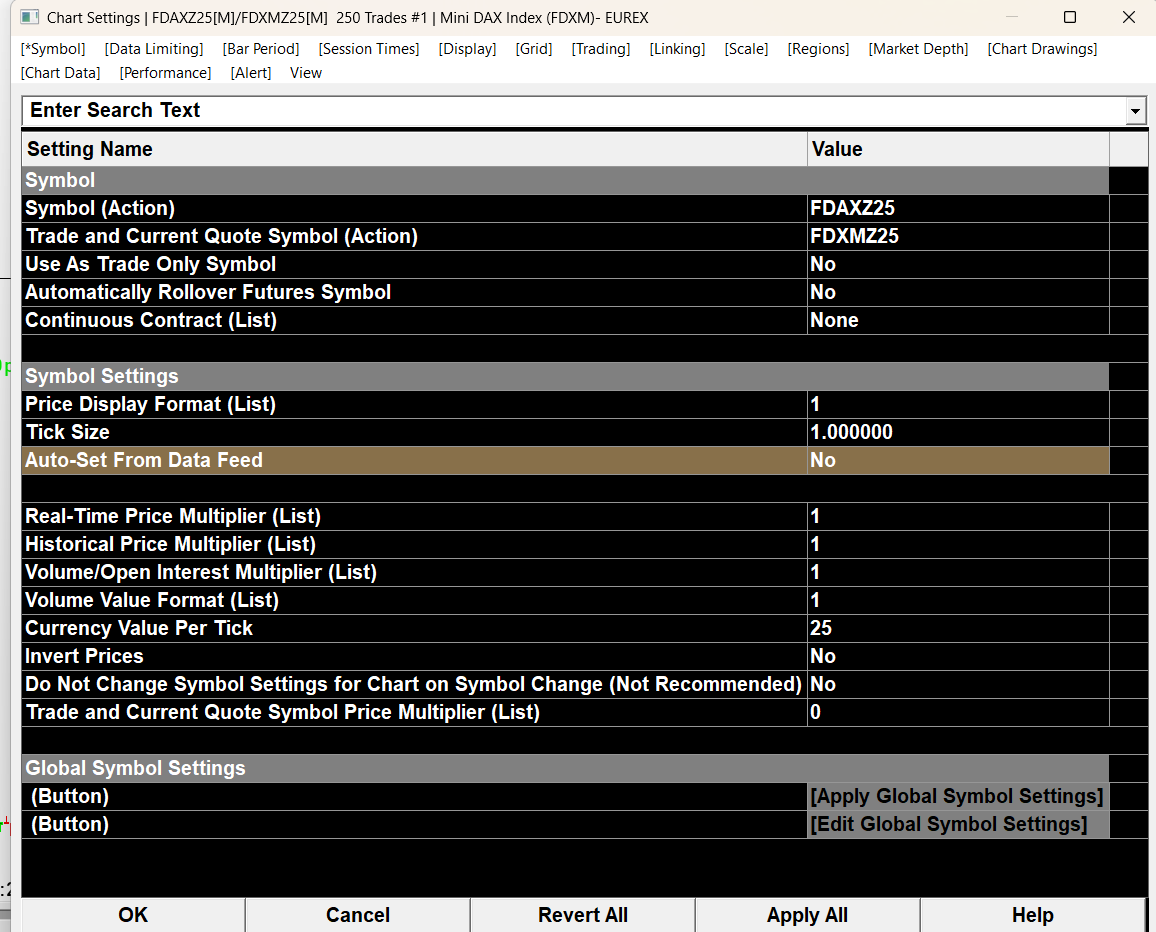Viewport: 1156px width, 932px height.
Task: Open the View menu
Action: (x=305, y=73)
